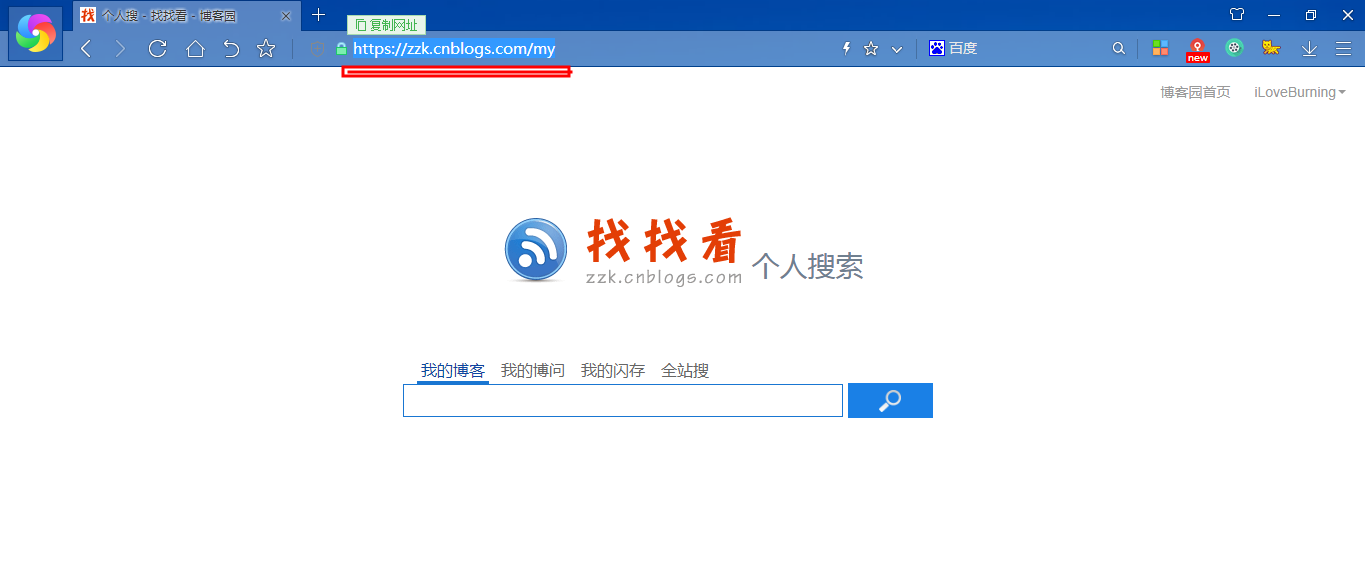Viewport: 1365px width, 567px height.
Task: Open the browser hamburger menu
Action: [x=1343, y=48]
